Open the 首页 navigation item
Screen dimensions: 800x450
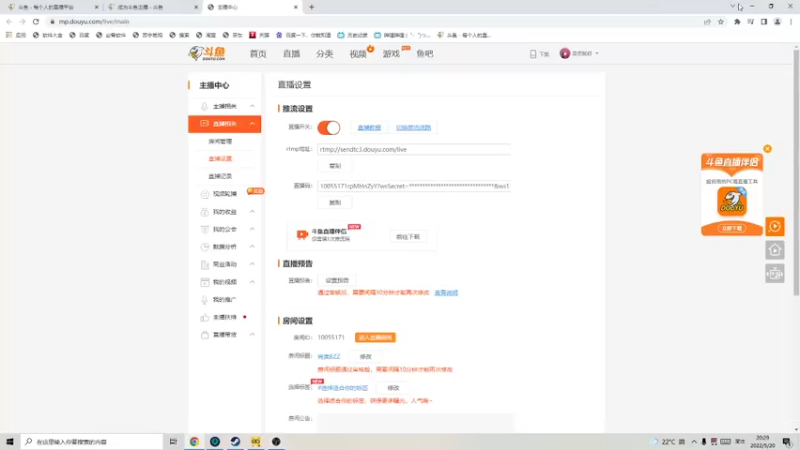(258, 54)
